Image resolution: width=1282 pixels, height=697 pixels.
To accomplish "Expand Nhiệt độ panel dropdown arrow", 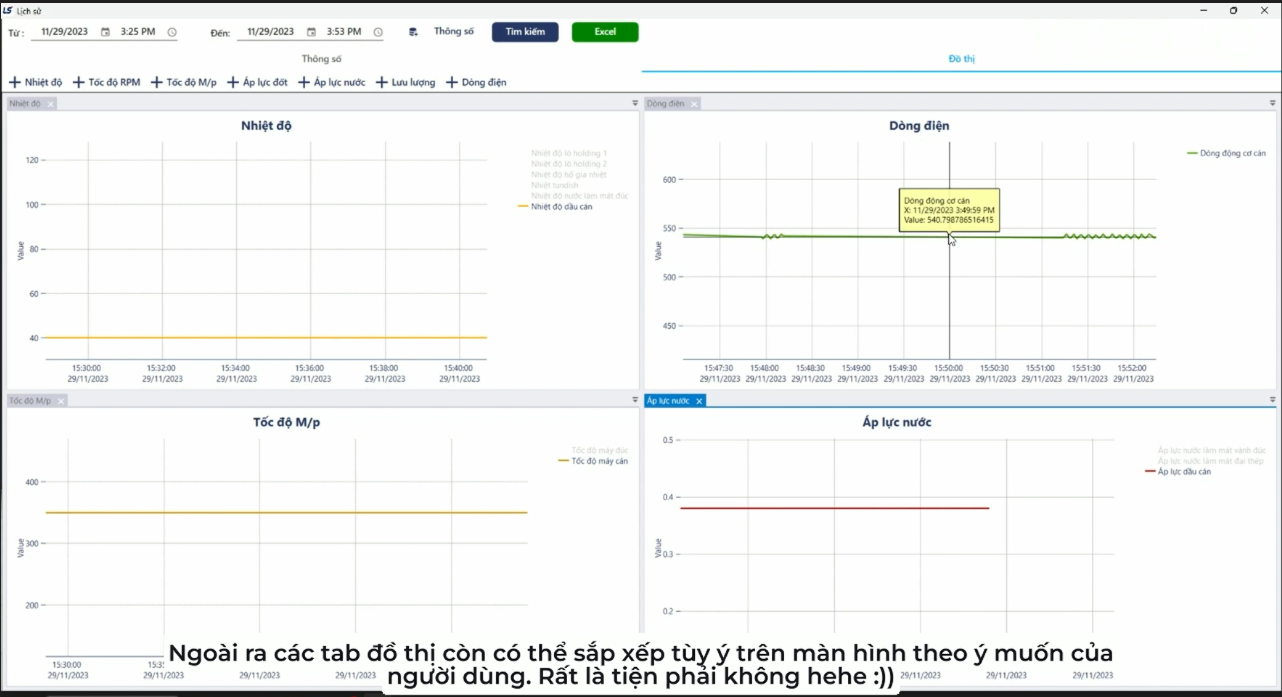I will tap(634, 103).
